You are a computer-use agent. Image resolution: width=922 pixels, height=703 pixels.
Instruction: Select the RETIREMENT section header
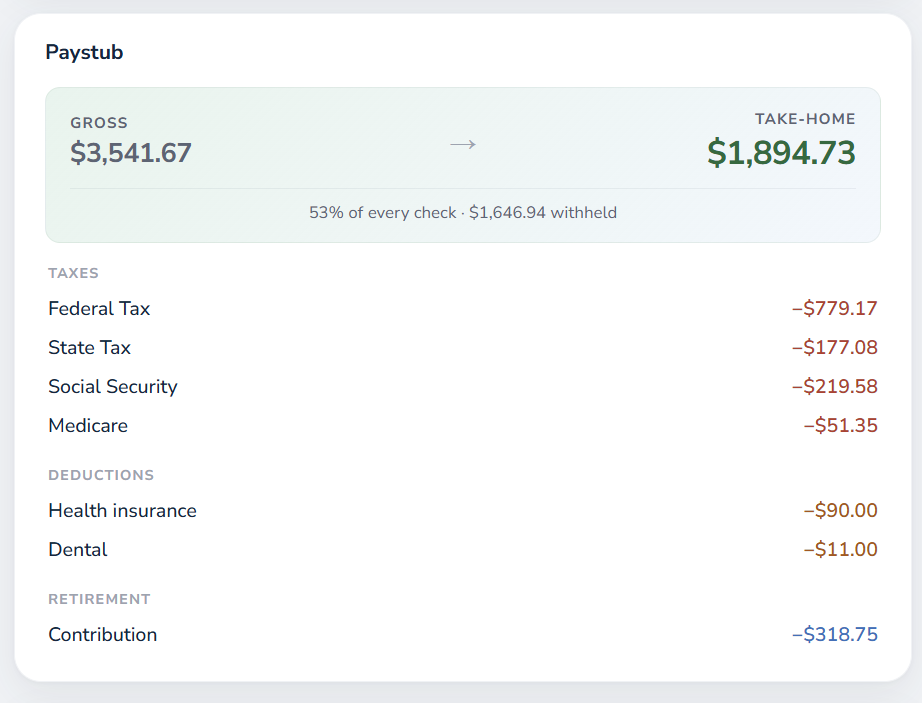tap(99, 600)
